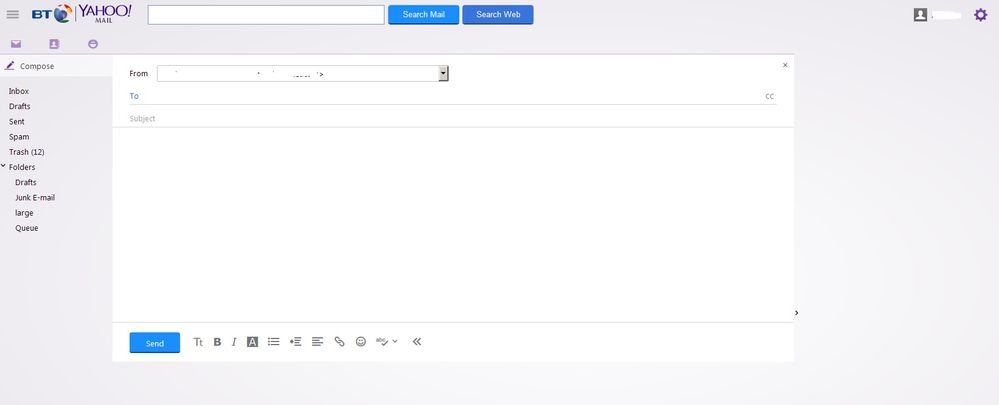Open the emoticon picker
This screenshot has width=999, height=405.
coord(361,342)
